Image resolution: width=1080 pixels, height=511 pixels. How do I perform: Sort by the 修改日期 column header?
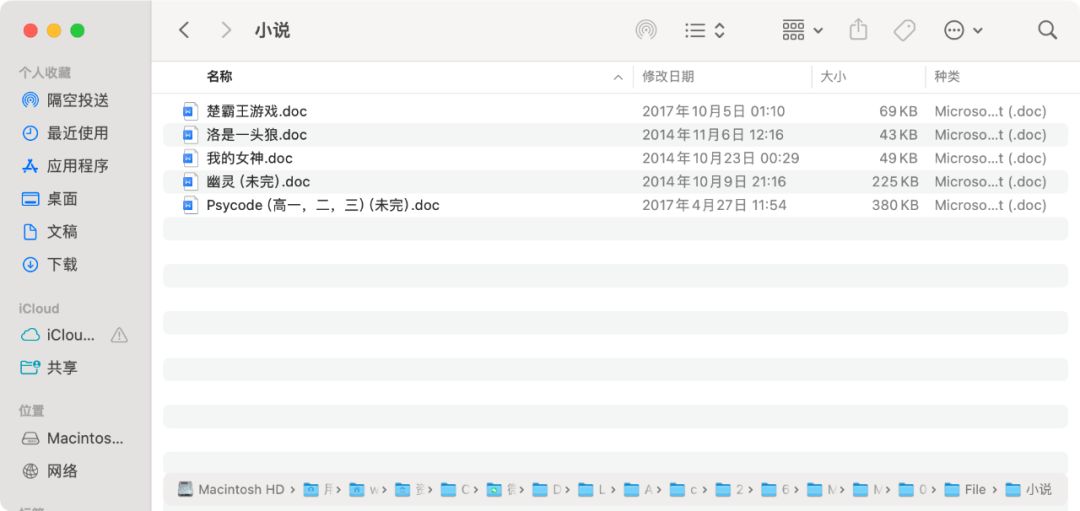668,76
